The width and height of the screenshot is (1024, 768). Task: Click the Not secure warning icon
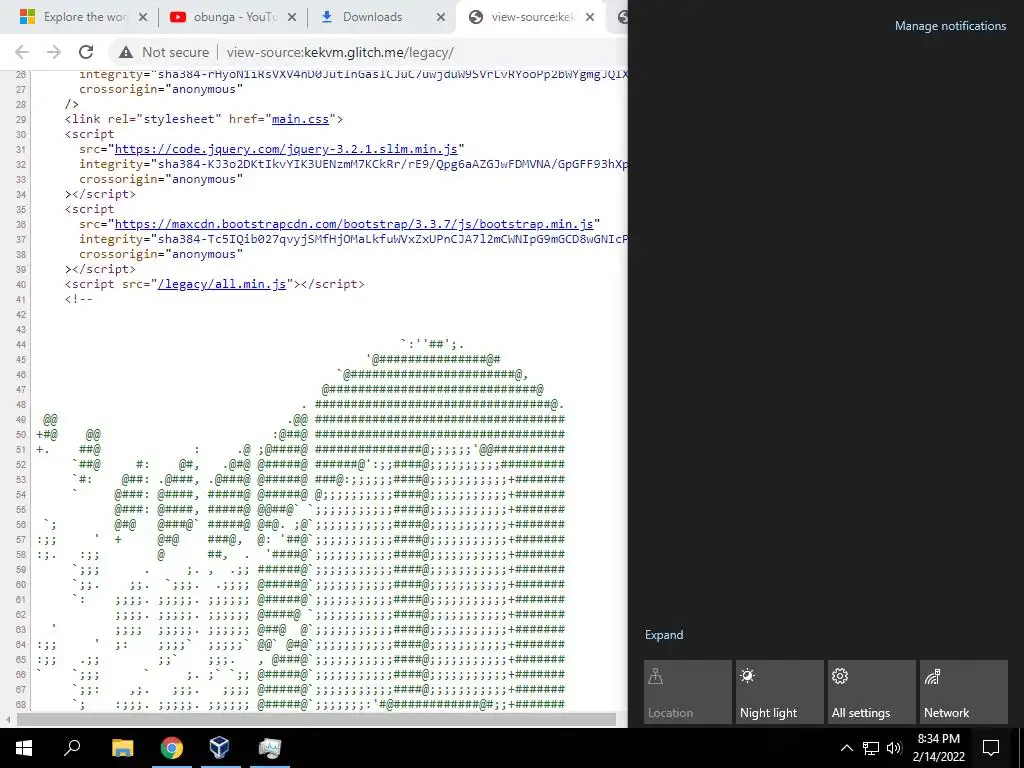[x=126, y=52]
